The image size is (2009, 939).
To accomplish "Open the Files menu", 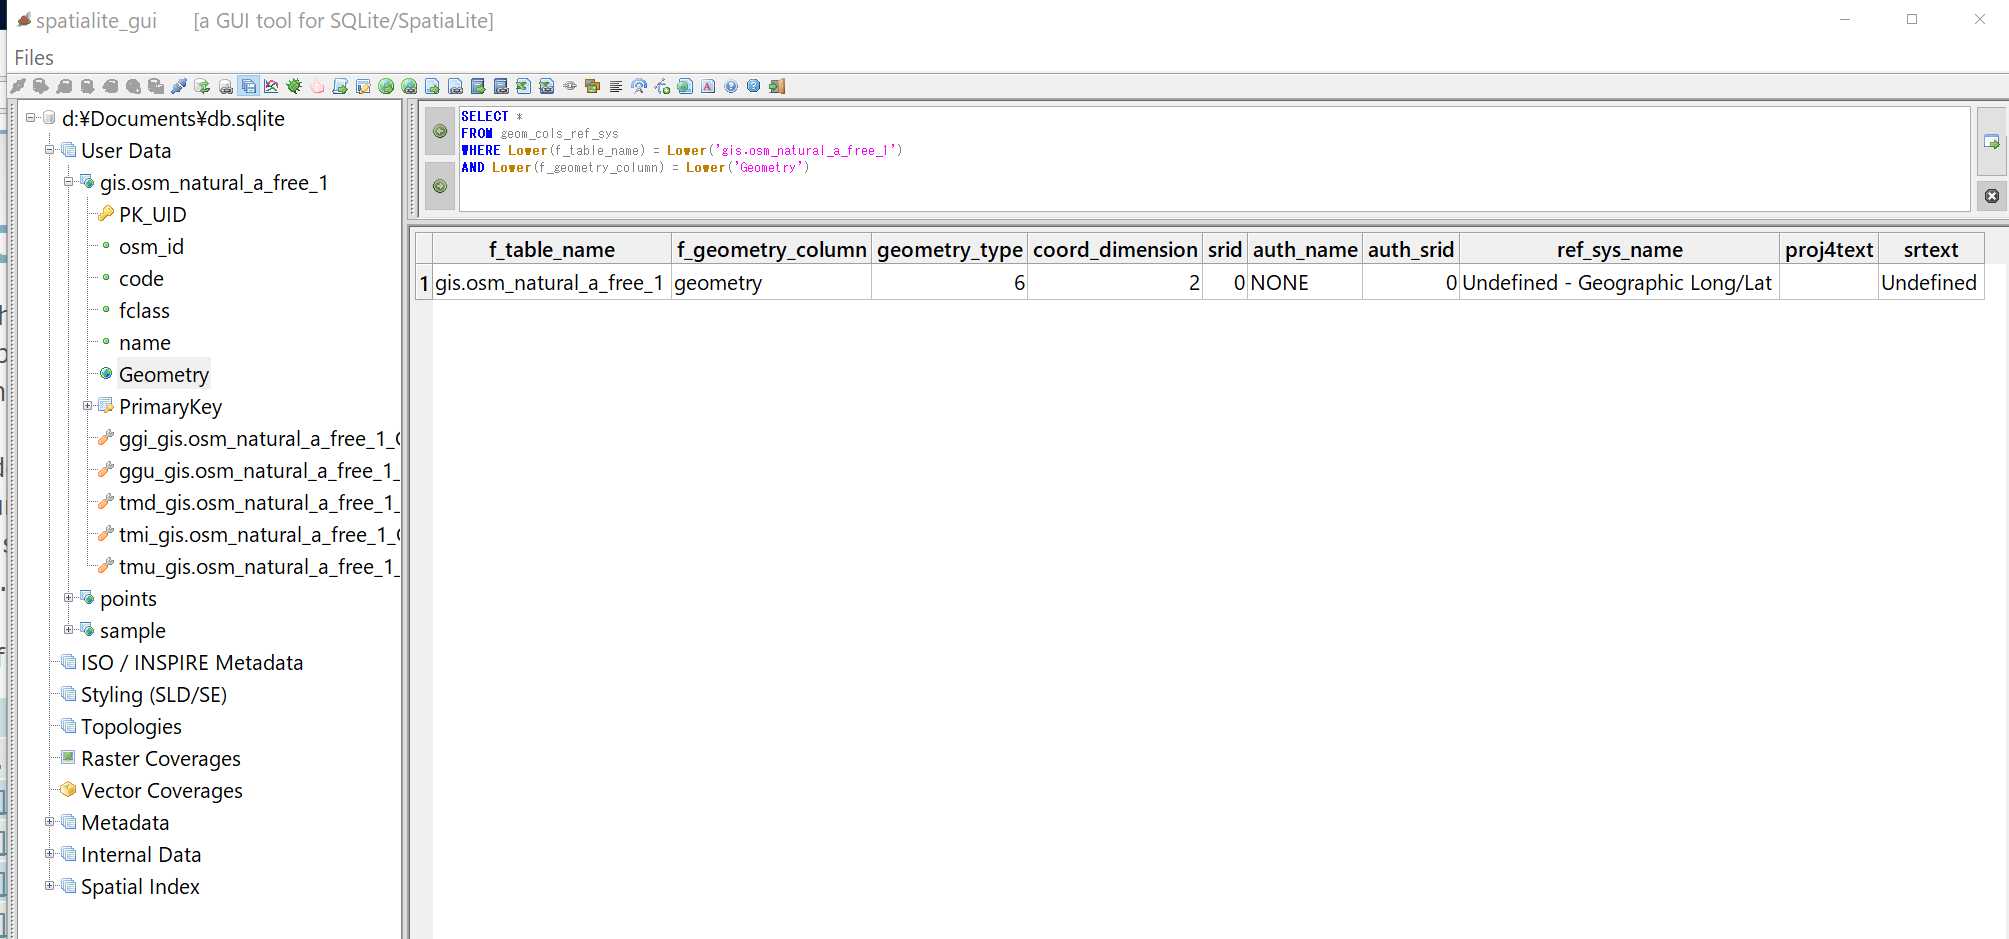I will pos(34,58).
